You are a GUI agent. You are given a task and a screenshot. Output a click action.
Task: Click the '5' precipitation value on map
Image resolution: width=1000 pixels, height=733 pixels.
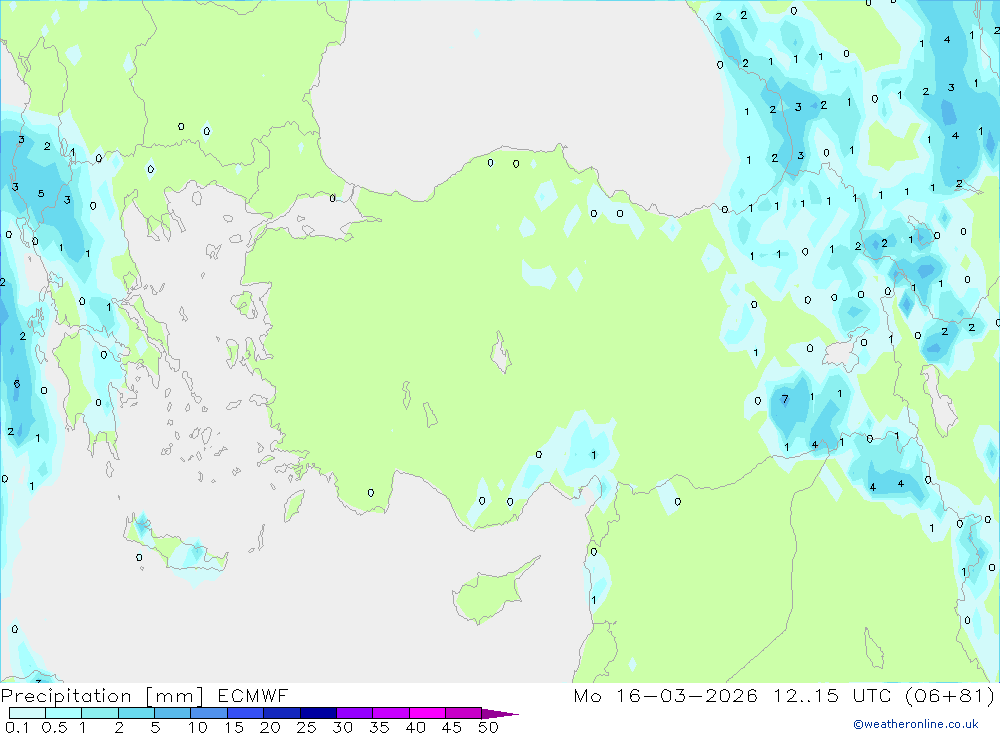tap(41, 193)
